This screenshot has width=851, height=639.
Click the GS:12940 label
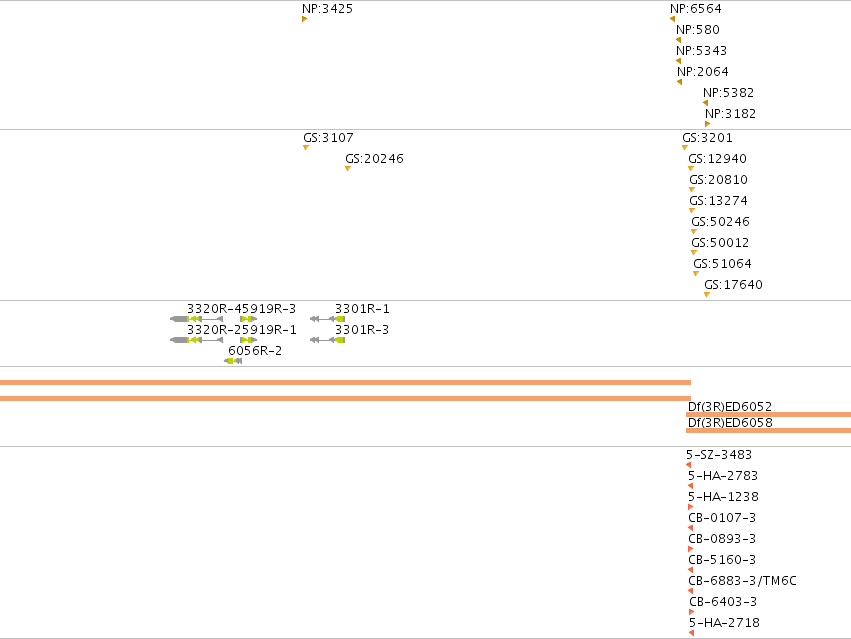(717, 159)
